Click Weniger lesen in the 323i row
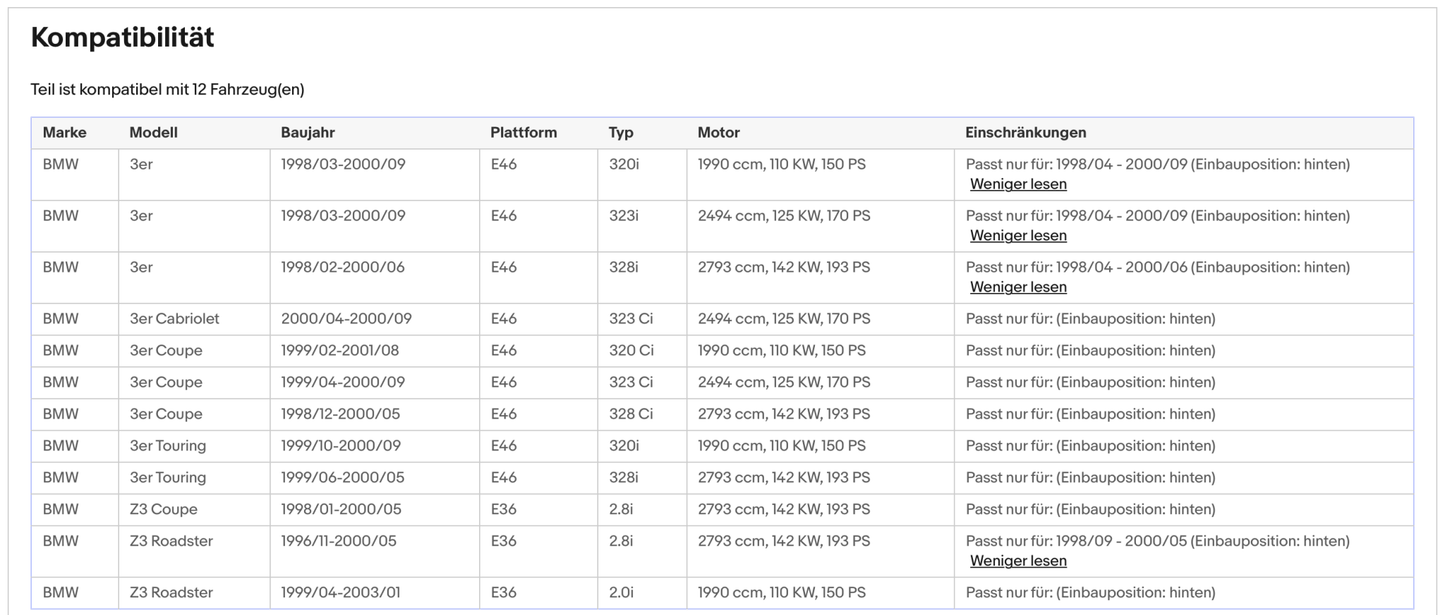The image size is (1445, 615). pos(1018,236)
